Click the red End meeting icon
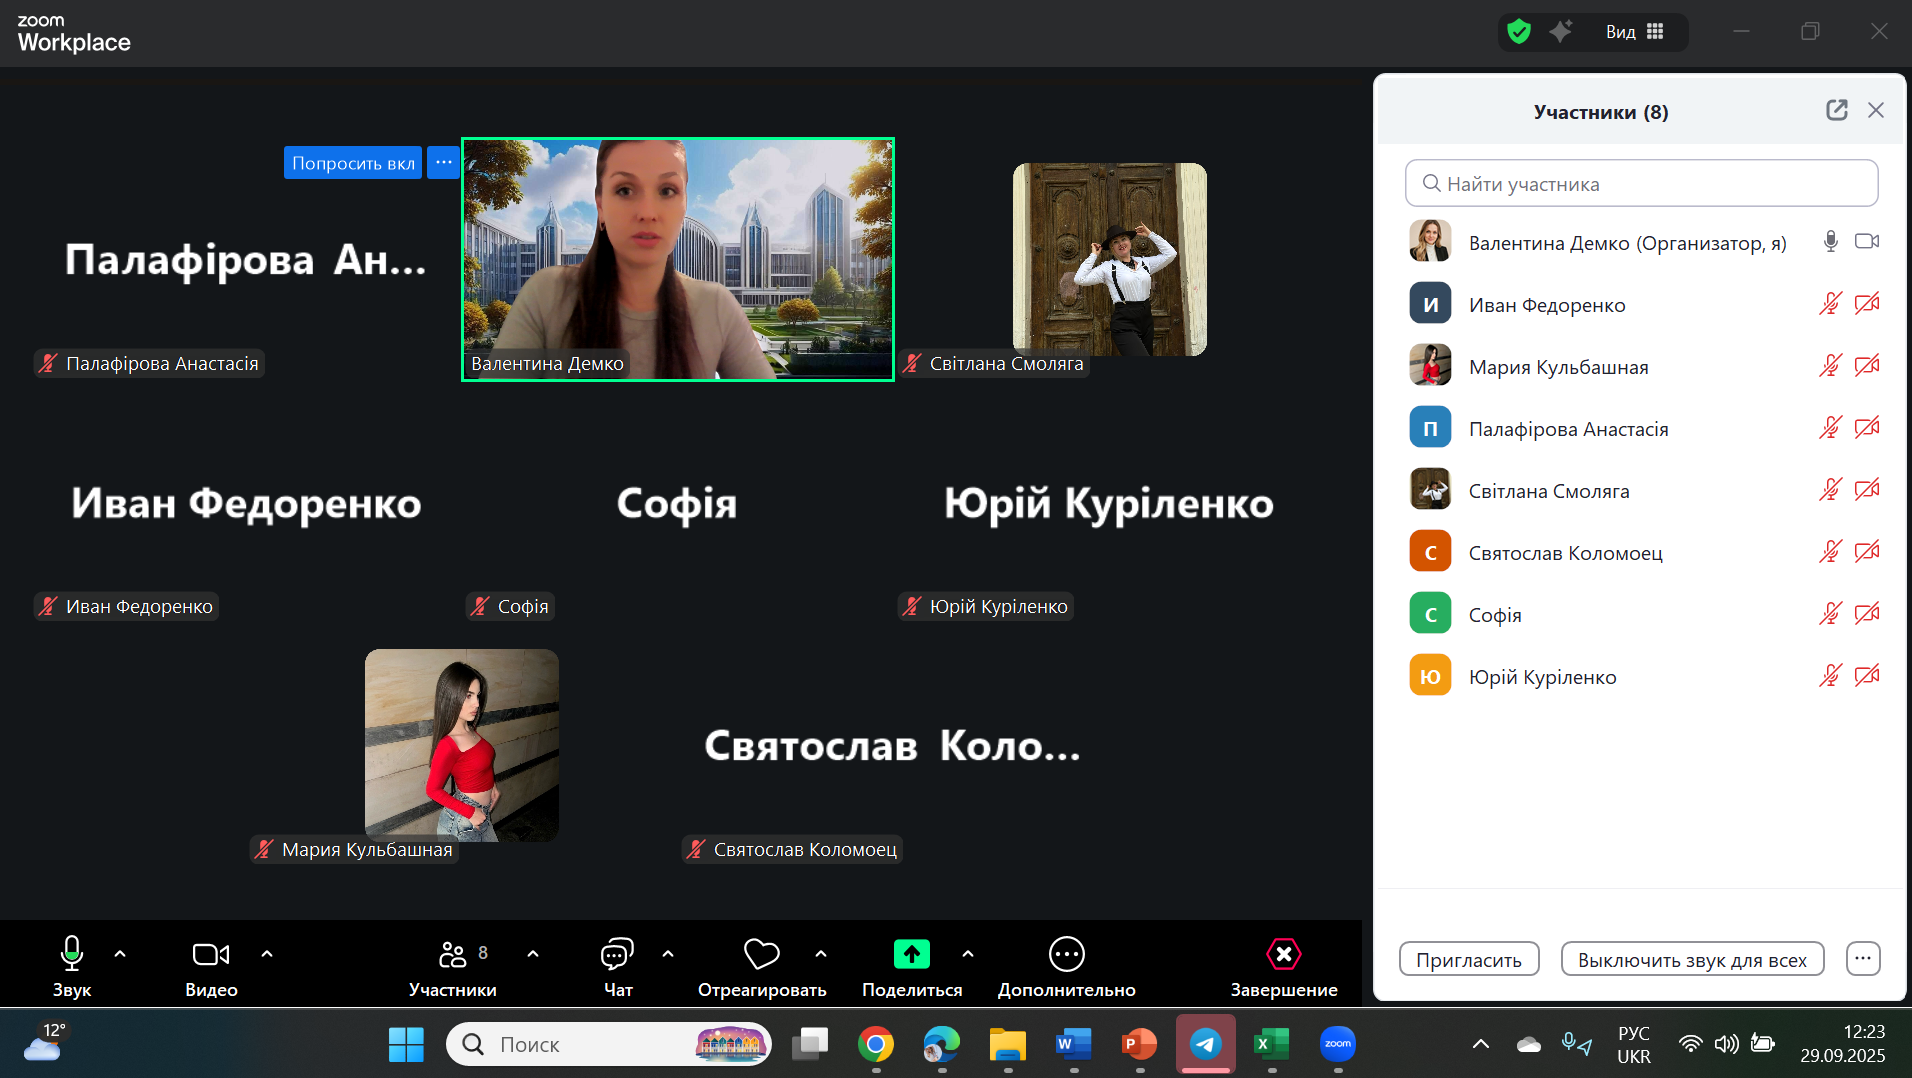1912x1078 pixels. (x=1283, y=955)
